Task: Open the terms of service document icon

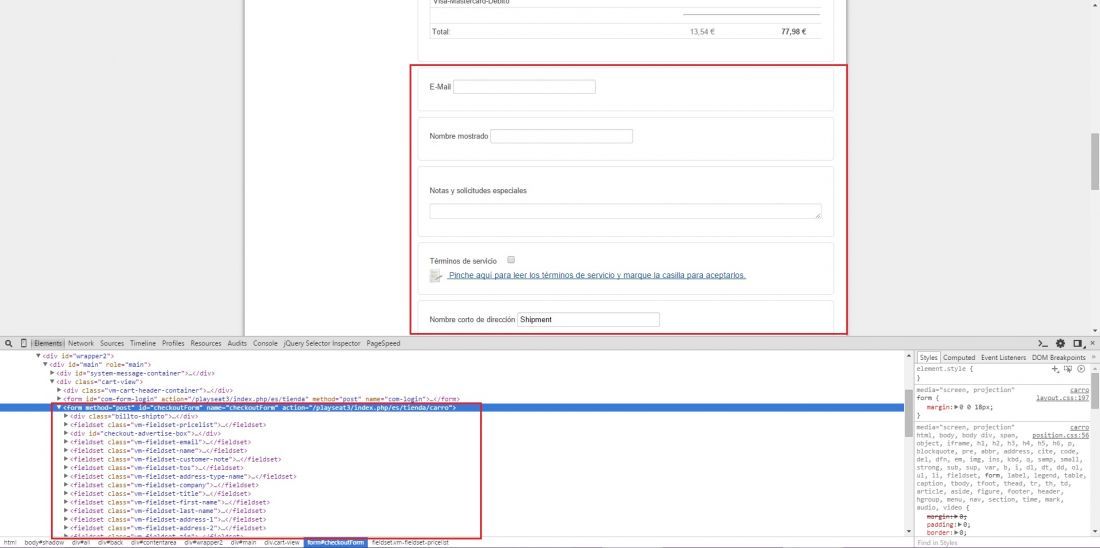Action: (435, 276)
